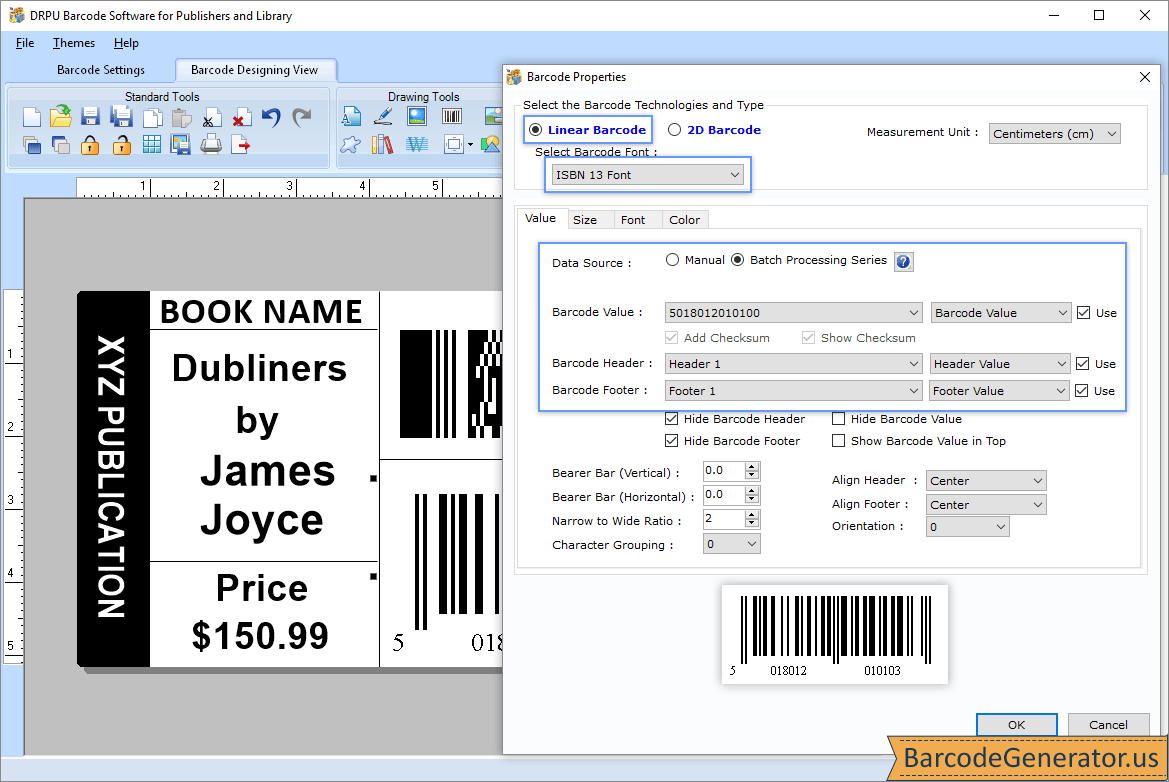Uncheck Hide Barcode Header
The width and height of the screenshot is (1169, 782).
672,419
